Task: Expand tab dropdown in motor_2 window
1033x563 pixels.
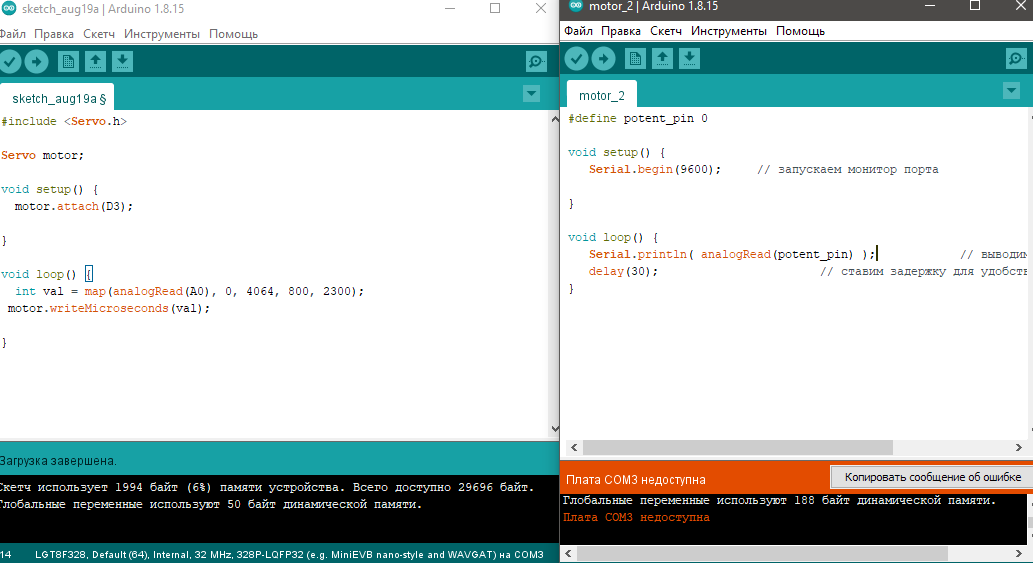Action: 1011,91
